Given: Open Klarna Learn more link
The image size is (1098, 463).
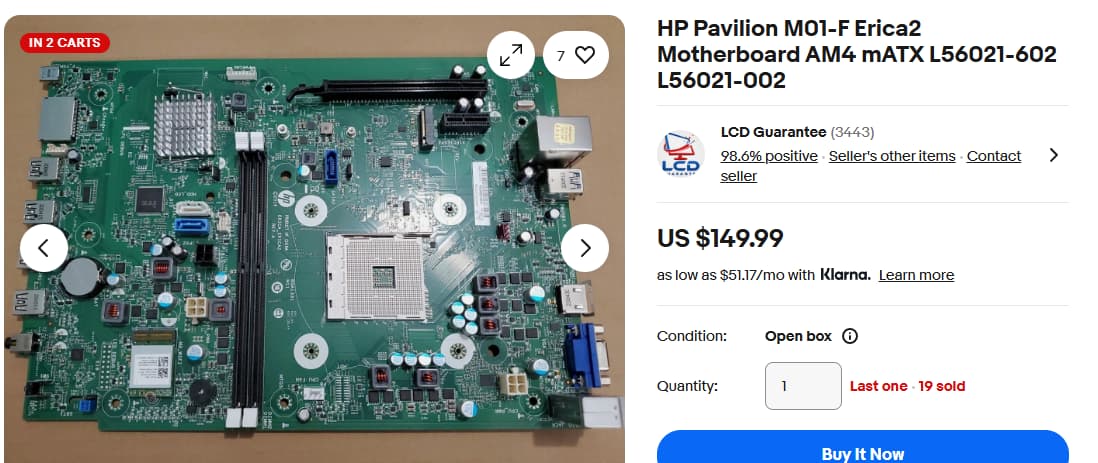Looking at the screenshot, I should (916, 275).
